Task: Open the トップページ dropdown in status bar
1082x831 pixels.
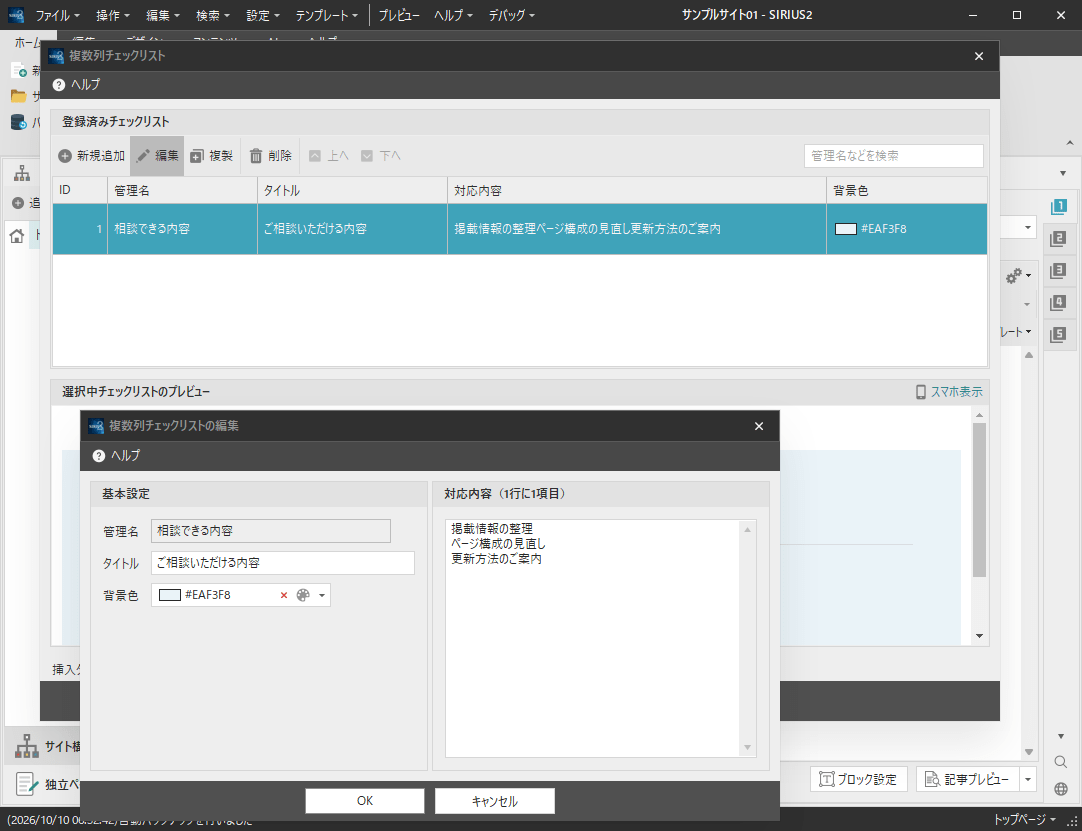Action: tap(1025, 819)
